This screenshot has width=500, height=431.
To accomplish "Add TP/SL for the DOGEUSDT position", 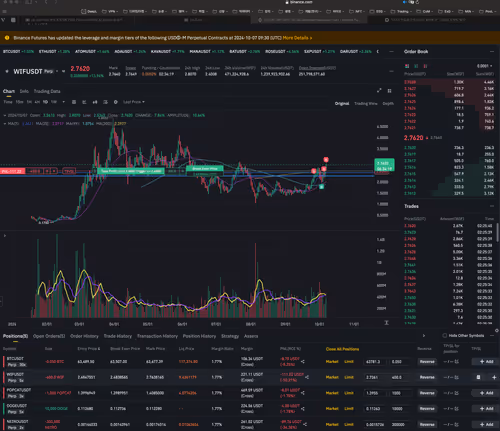I will pos(486,409).
